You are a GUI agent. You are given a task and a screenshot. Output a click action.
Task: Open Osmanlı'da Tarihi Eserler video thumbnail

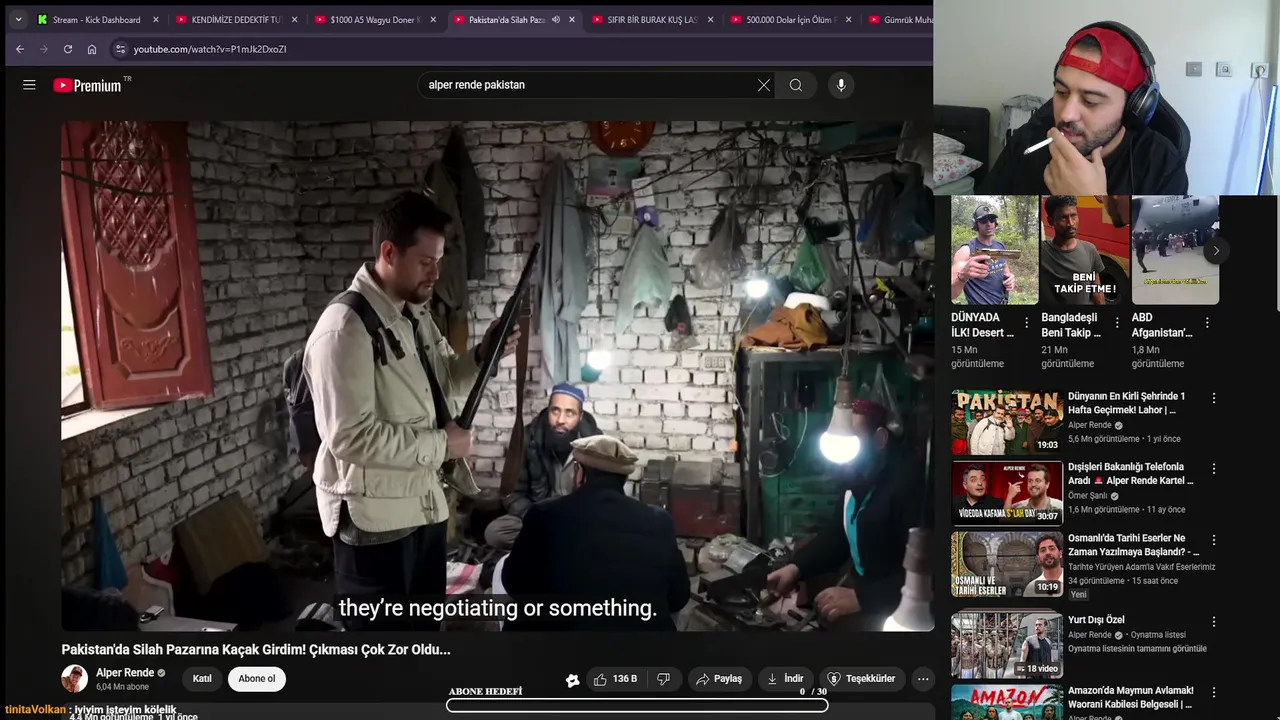[1007, 564]
